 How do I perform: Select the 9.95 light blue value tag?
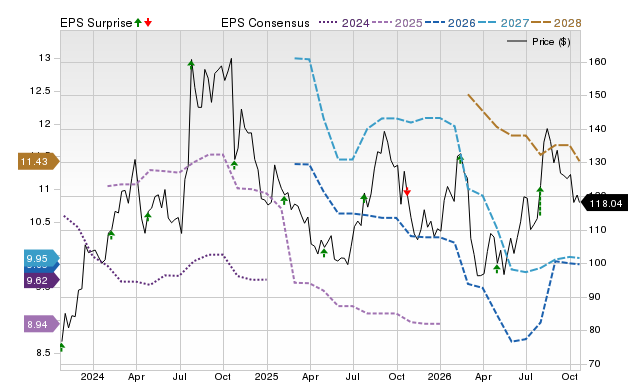pyautogui.click(x=41, y=258)
